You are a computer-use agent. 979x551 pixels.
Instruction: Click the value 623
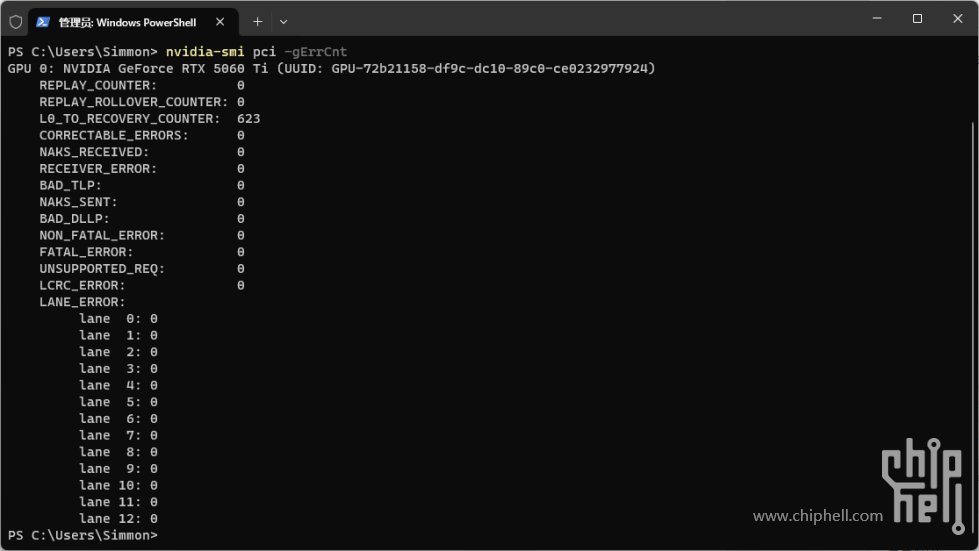248,119
